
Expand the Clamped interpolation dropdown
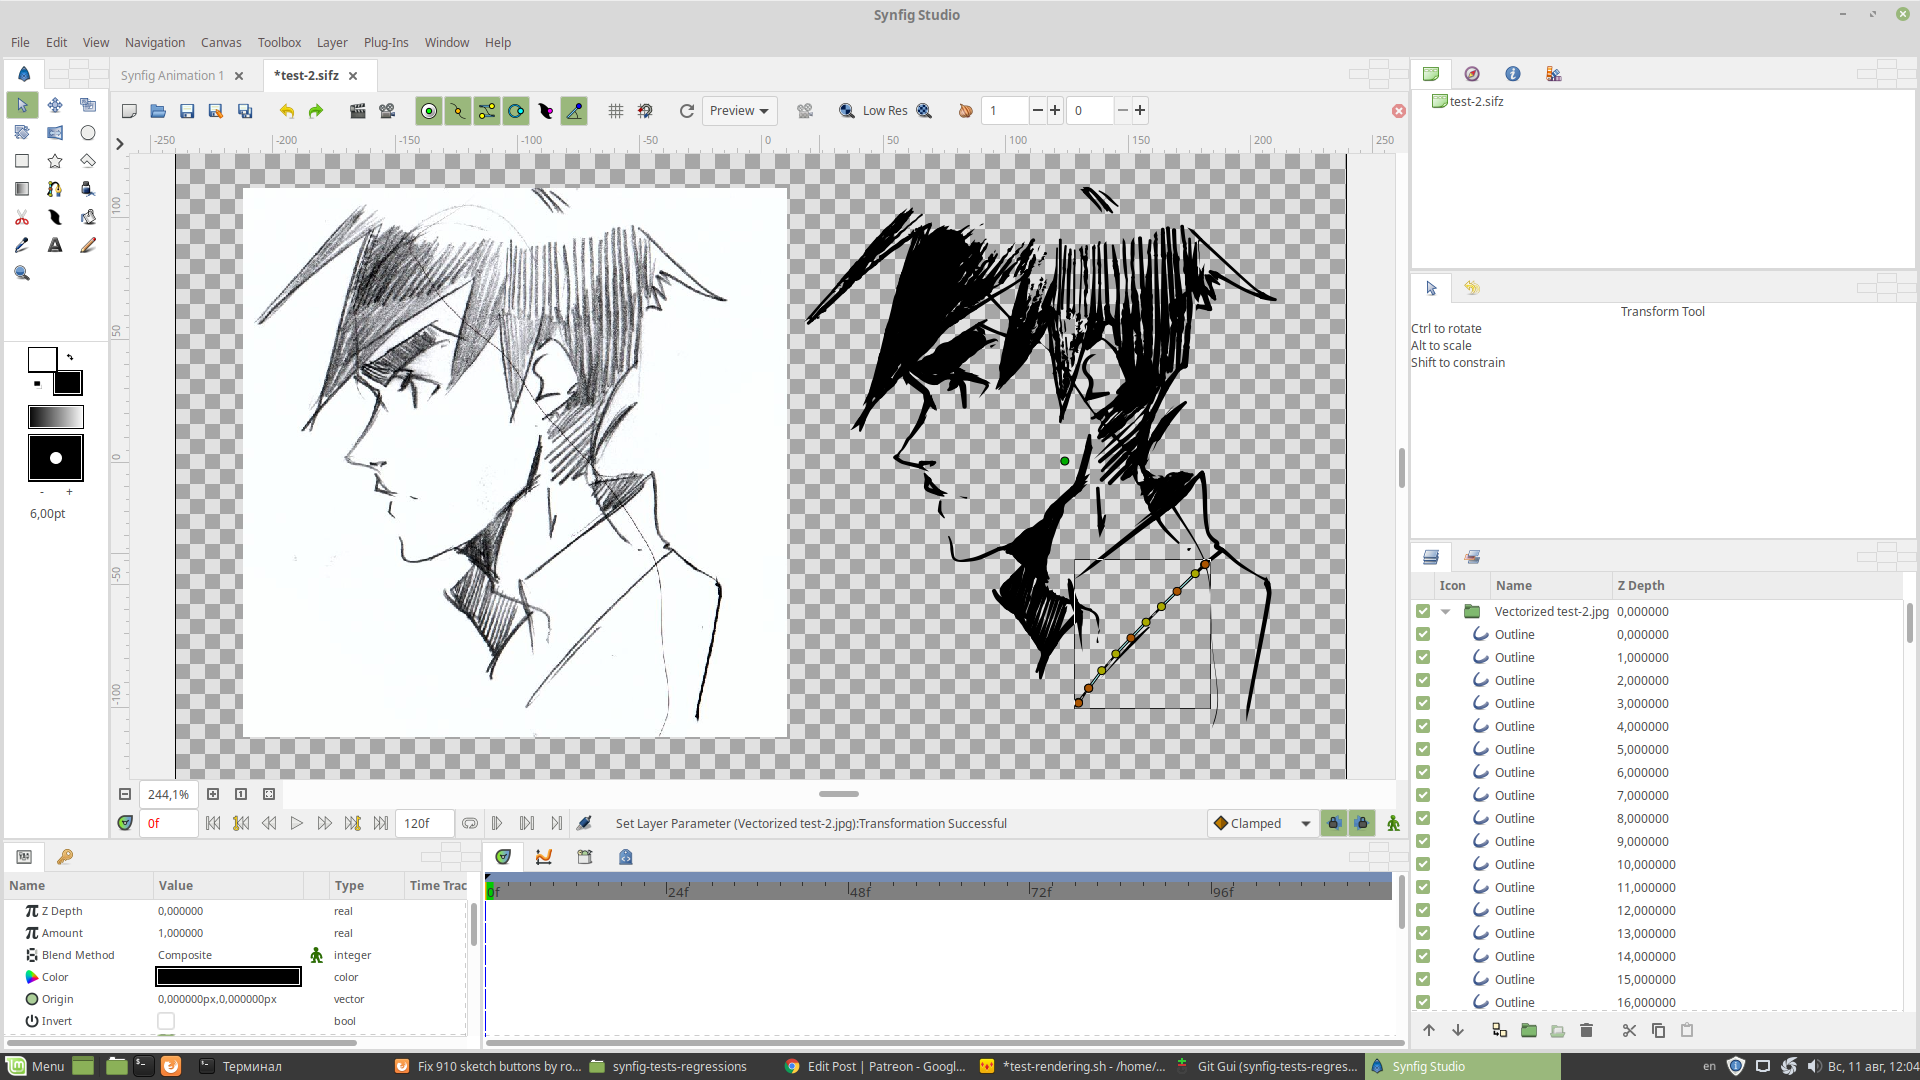(x=1304, y=823)
